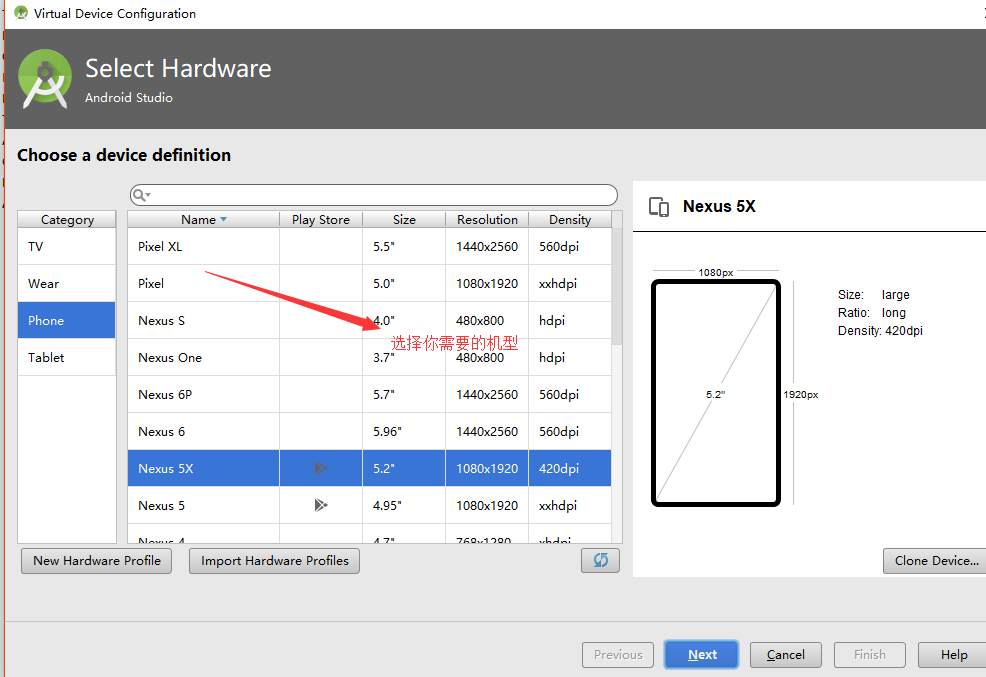Viewport: 986px width, 677px height.
Task: Click the Size: large text in preview
Action: coord(873,295)
